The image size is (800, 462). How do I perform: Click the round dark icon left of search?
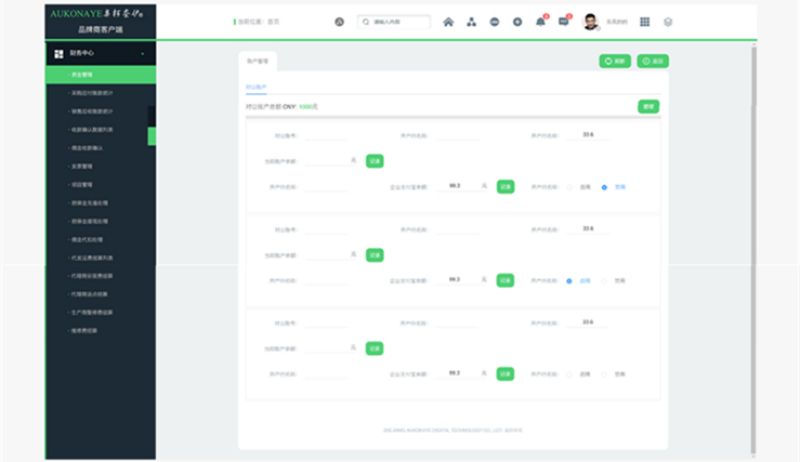point(339,21)
